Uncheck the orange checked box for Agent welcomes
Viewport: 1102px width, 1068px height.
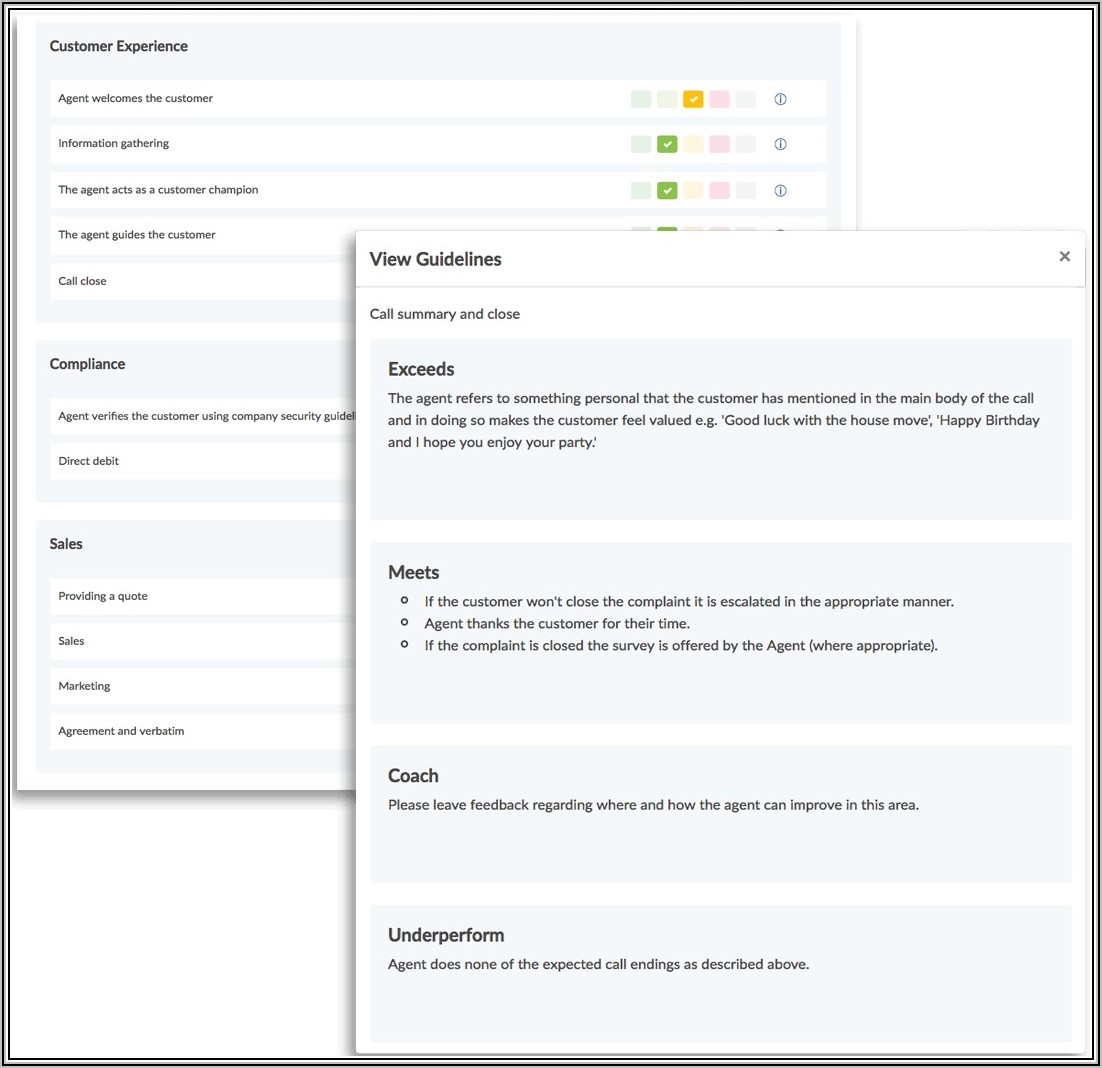(693, 99)
